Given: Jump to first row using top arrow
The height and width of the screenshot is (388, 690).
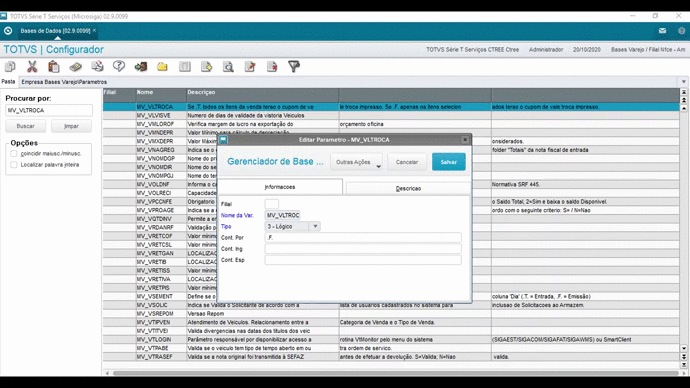Looking at the screenshot, I should click(684, 92).
